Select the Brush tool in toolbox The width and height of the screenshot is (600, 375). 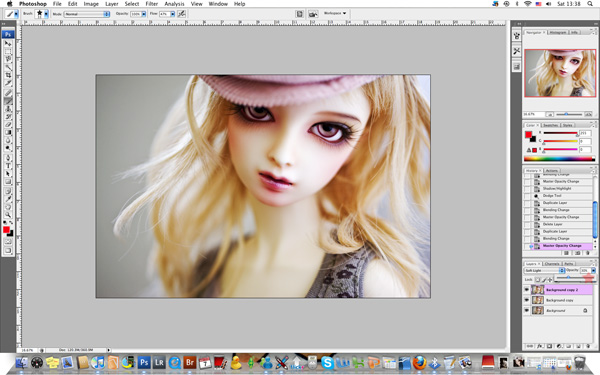click(8, 101)
